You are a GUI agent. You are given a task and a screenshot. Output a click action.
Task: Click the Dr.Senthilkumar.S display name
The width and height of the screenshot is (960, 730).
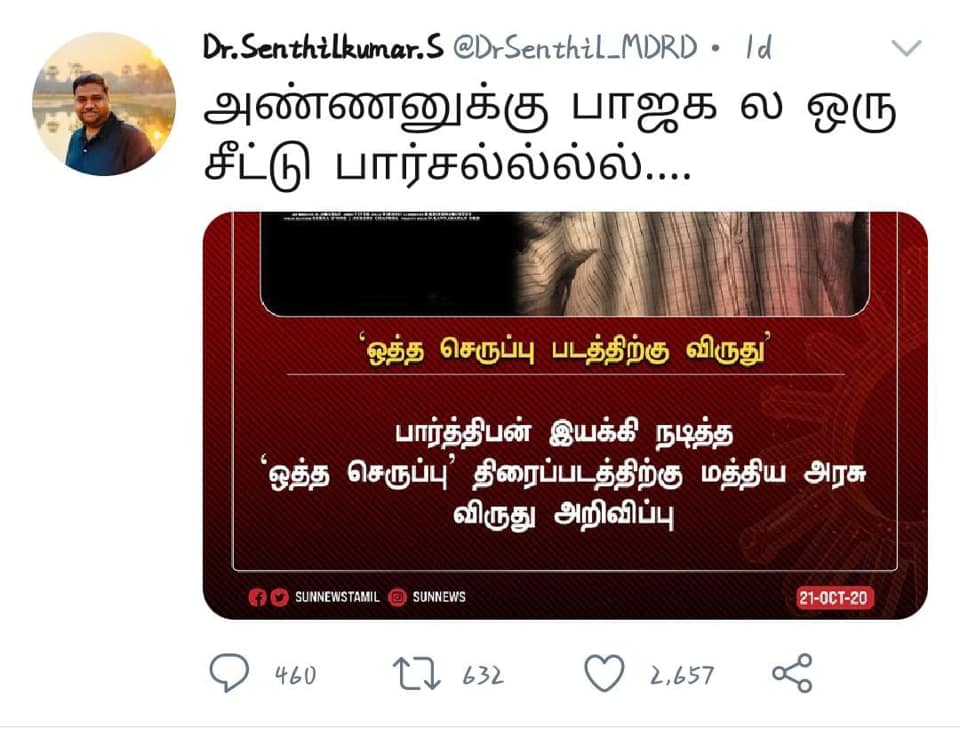(323, 47)
